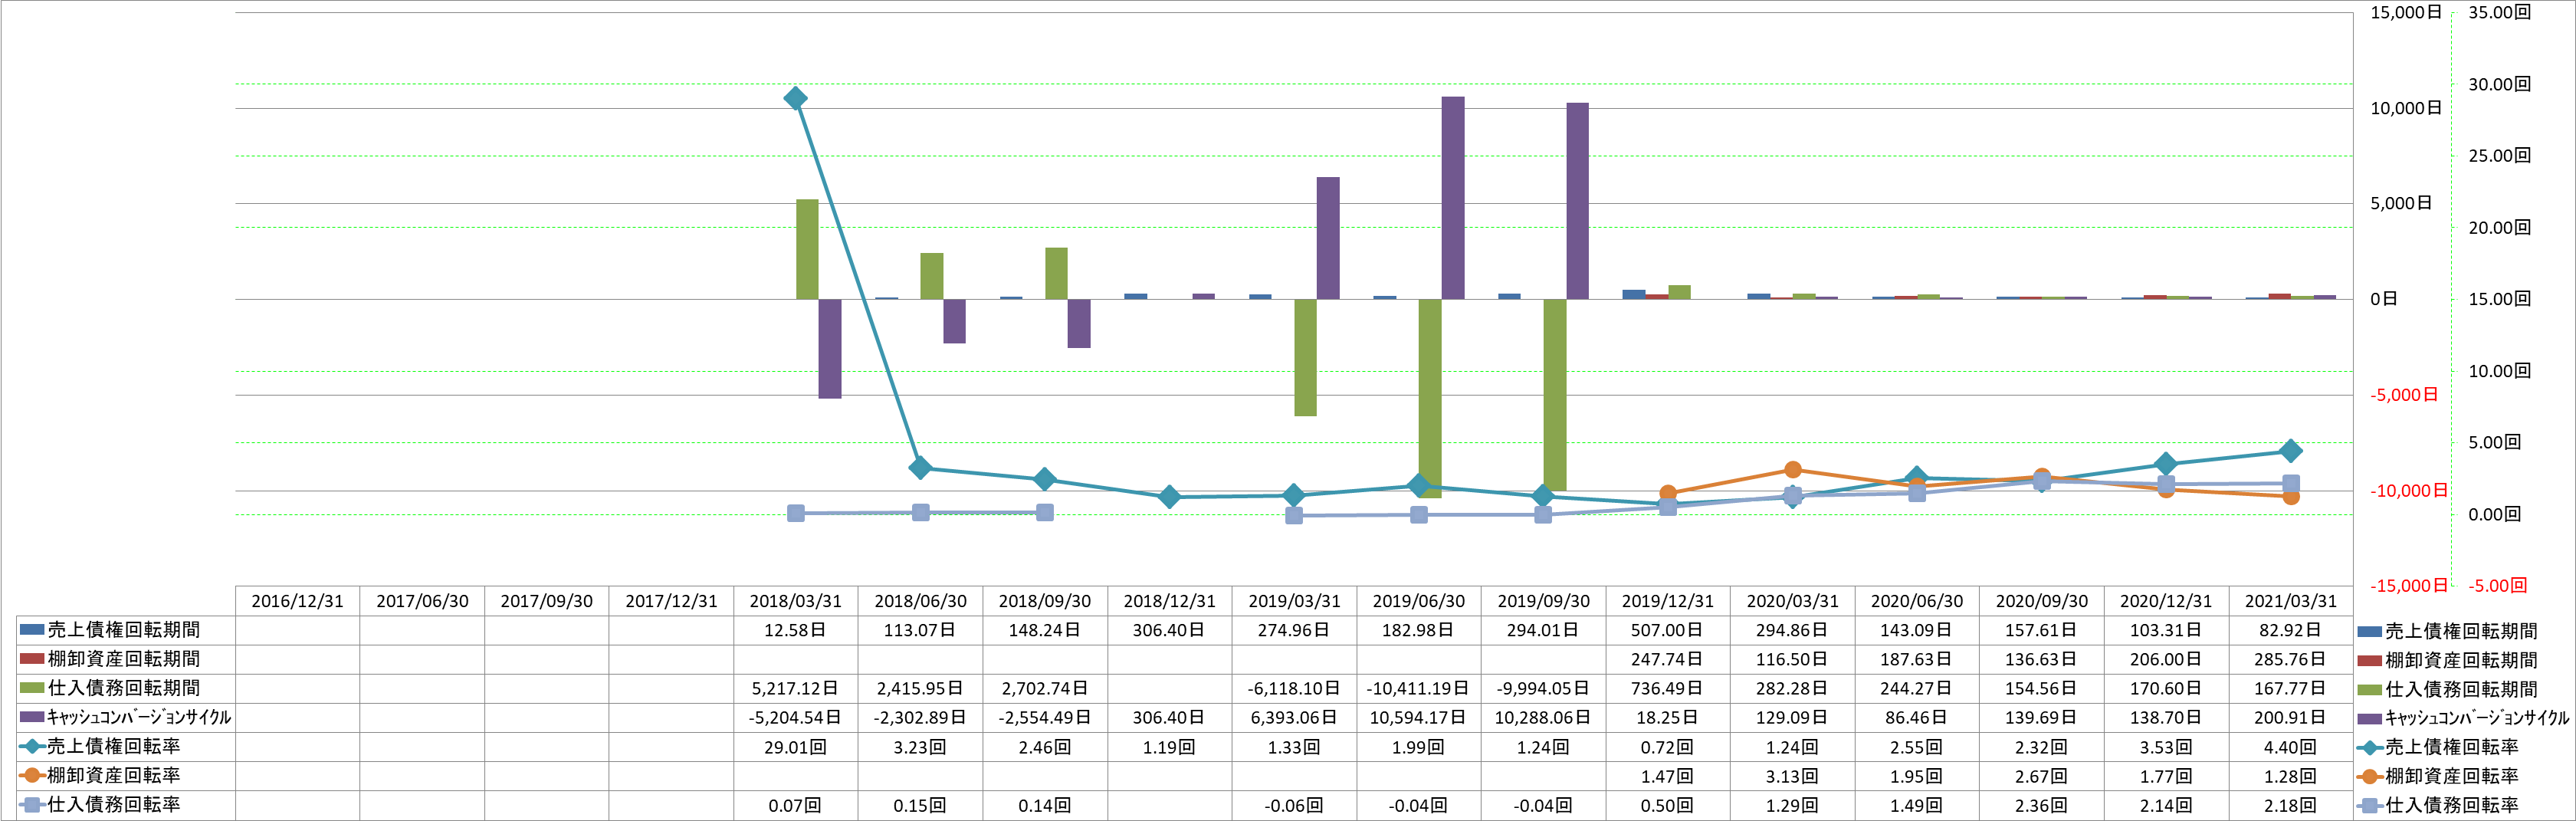Screen dimensions: 2576x821
Task: Click the teal diamond data point at 2018/06/30
Action: point(921,468)
